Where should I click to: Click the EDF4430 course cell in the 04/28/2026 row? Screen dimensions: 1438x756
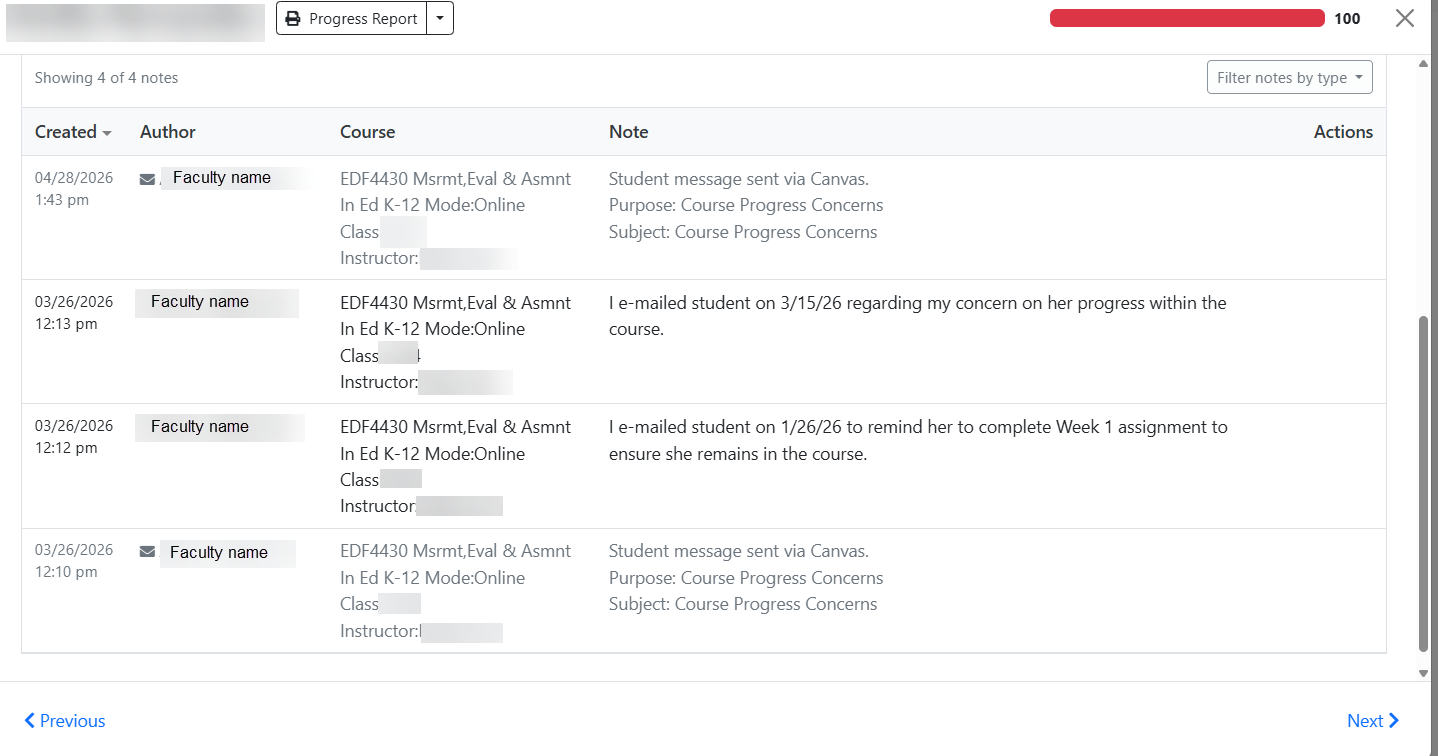coord(456,218)
